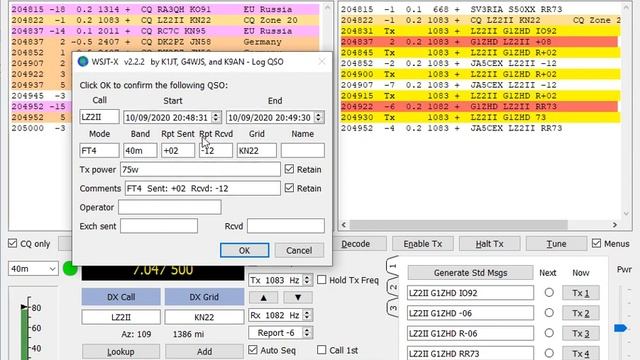Click the Tx 3 button
This screenshot has height=360, width=640.
coord(580,333)
